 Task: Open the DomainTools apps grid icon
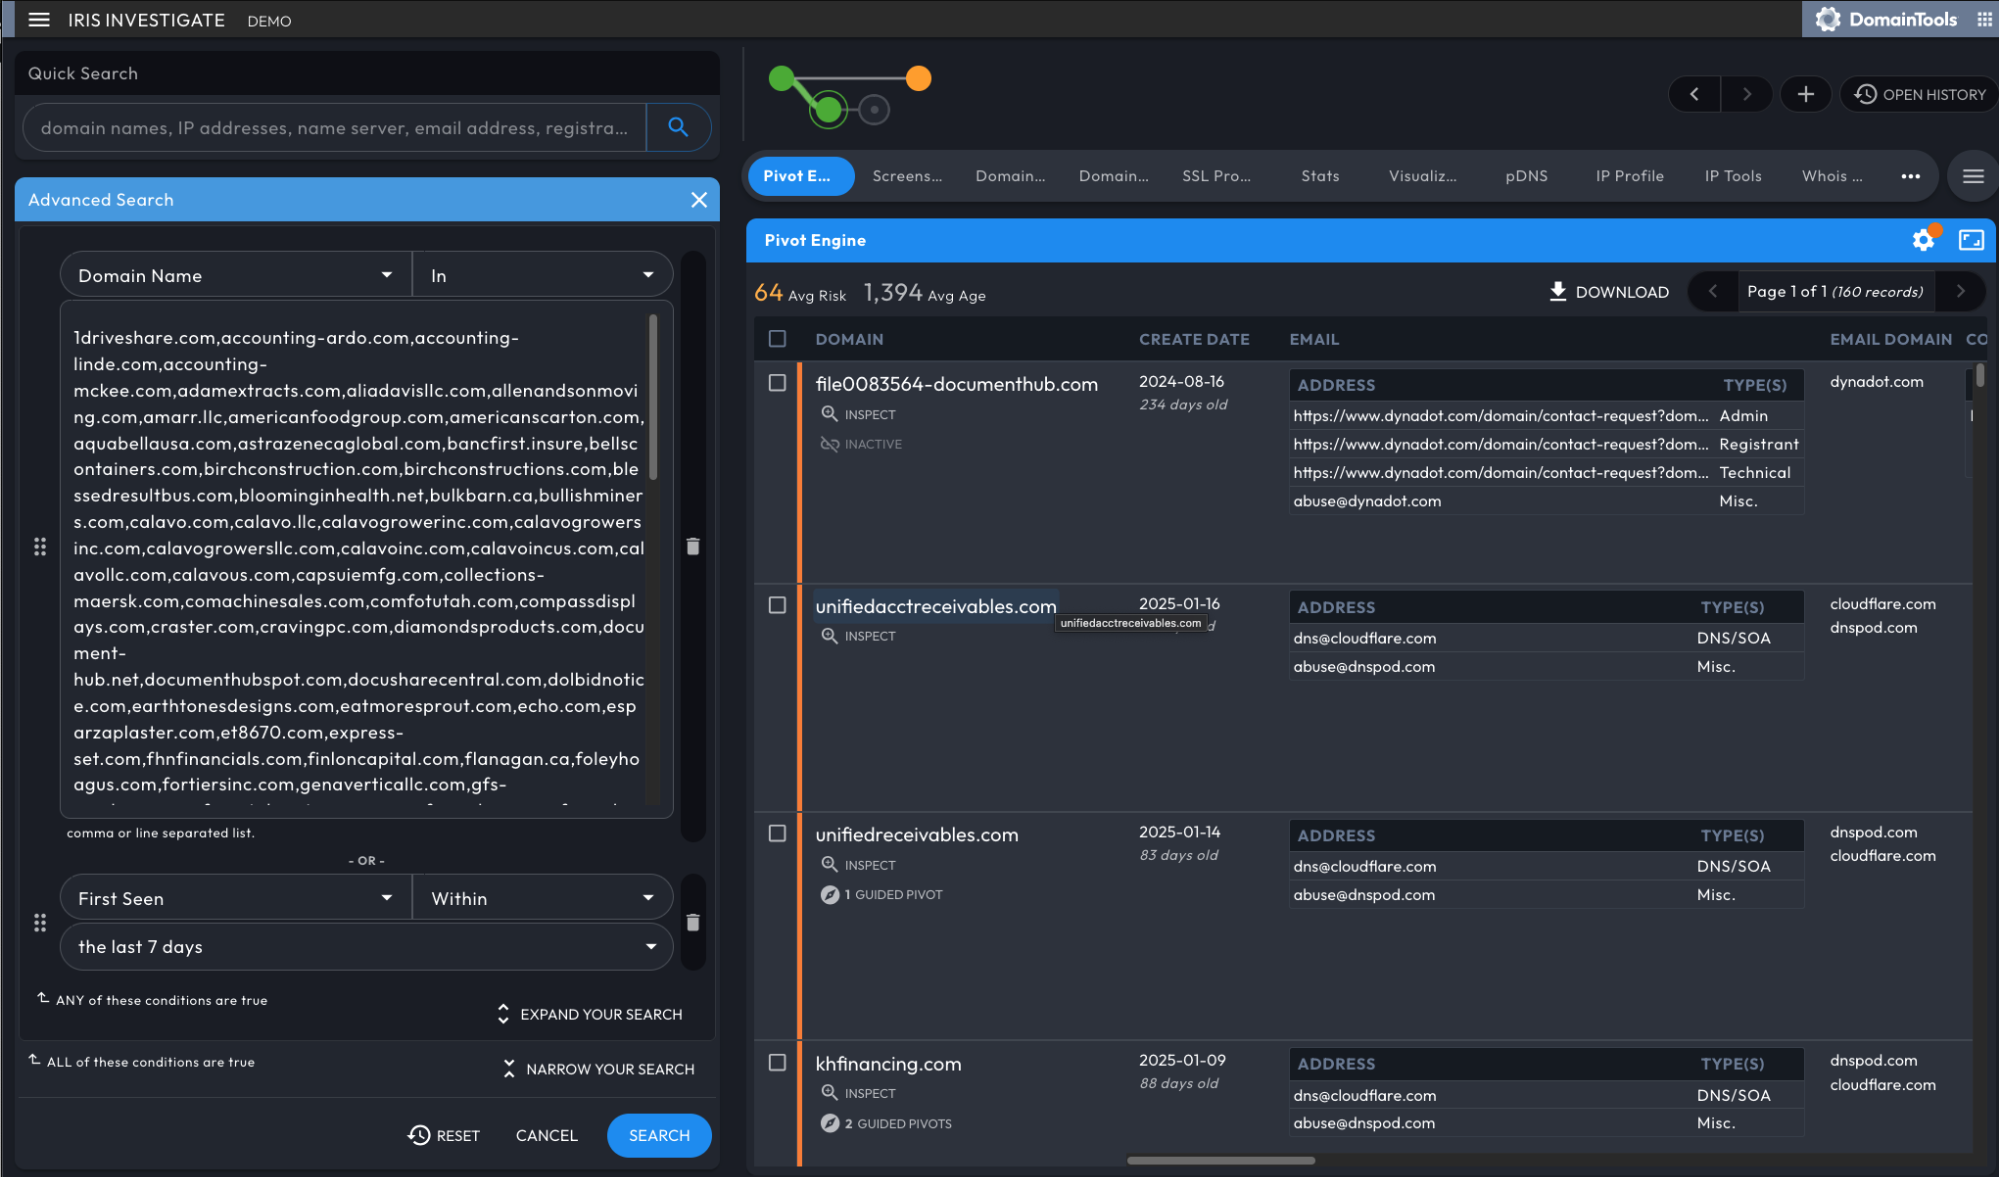tap(1983, 19)
